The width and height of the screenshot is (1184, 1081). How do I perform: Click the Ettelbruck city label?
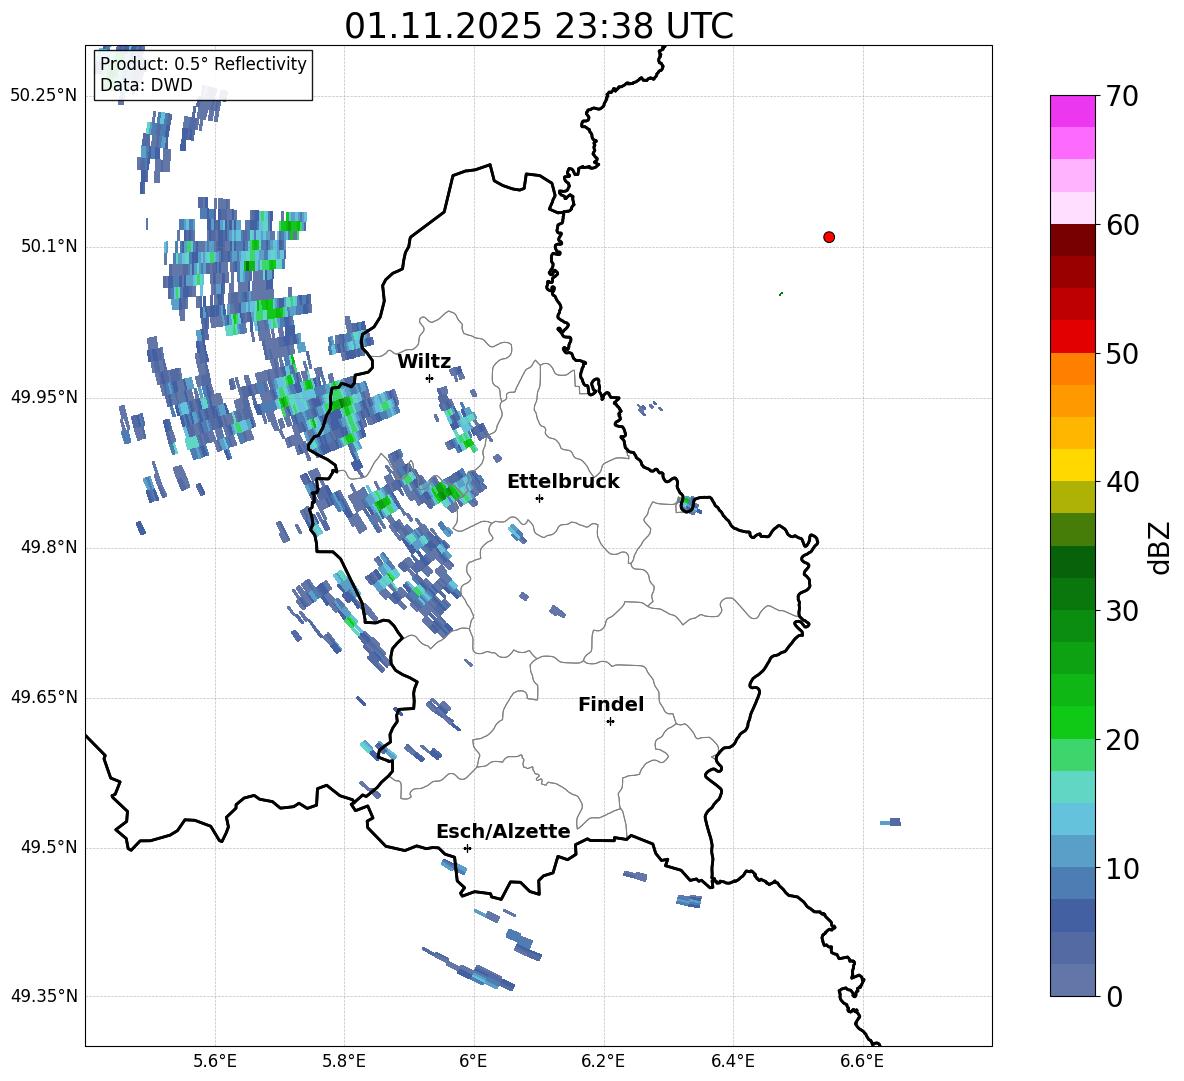pyautogui.click(x=563, y=482)
